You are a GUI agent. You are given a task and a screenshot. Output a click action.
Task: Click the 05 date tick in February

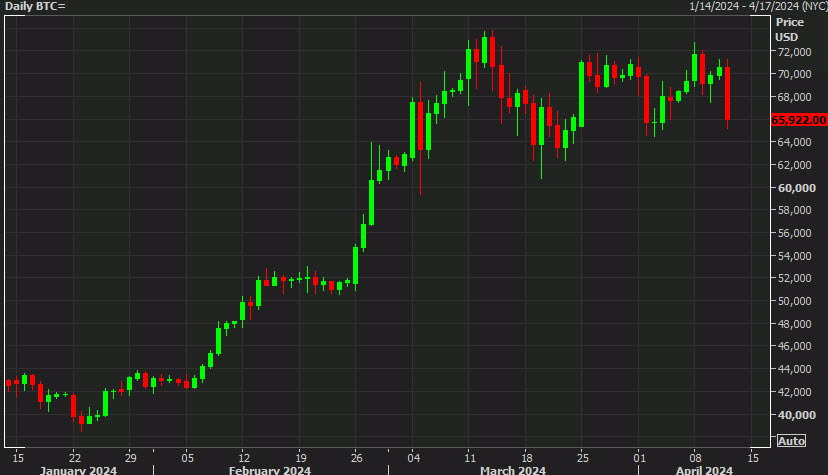tap(187, 458)
